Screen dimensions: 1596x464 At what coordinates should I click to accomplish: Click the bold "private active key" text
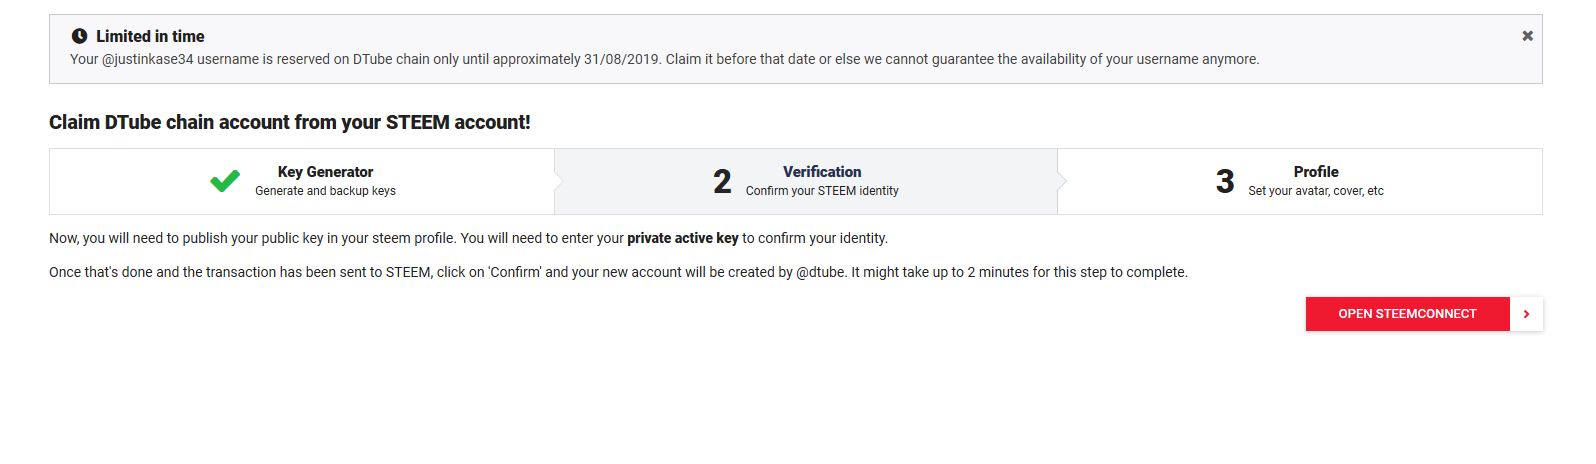click(x=682, y=238)
